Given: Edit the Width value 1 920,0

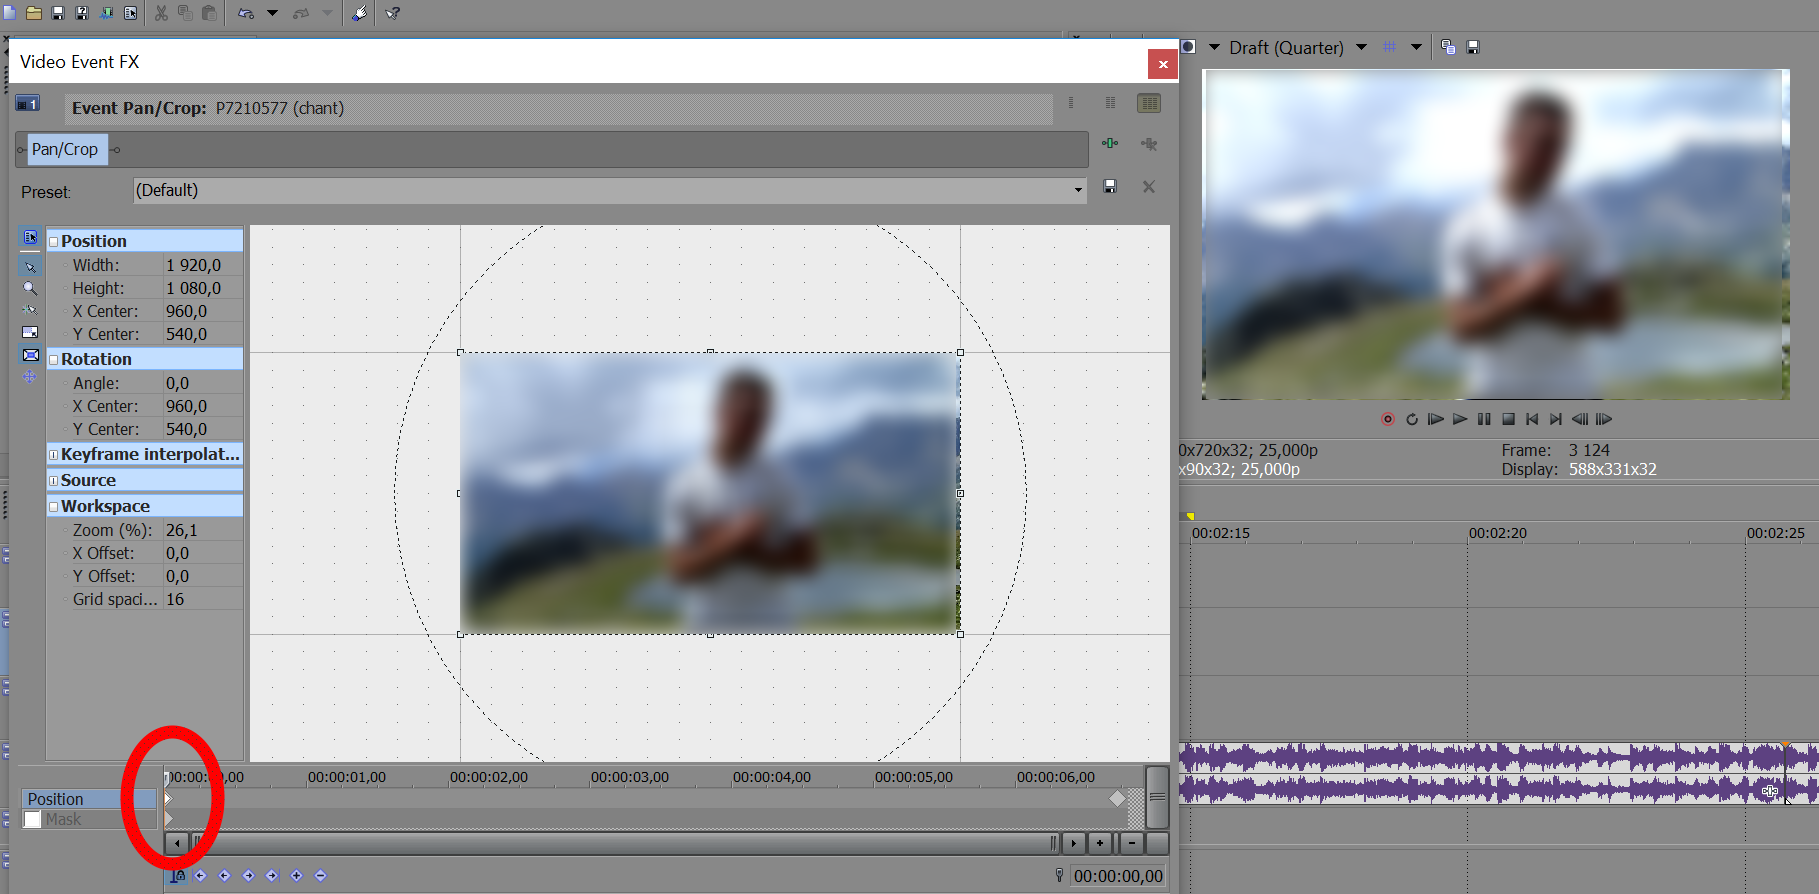Looking at the screenshot, I should point(203,265).
